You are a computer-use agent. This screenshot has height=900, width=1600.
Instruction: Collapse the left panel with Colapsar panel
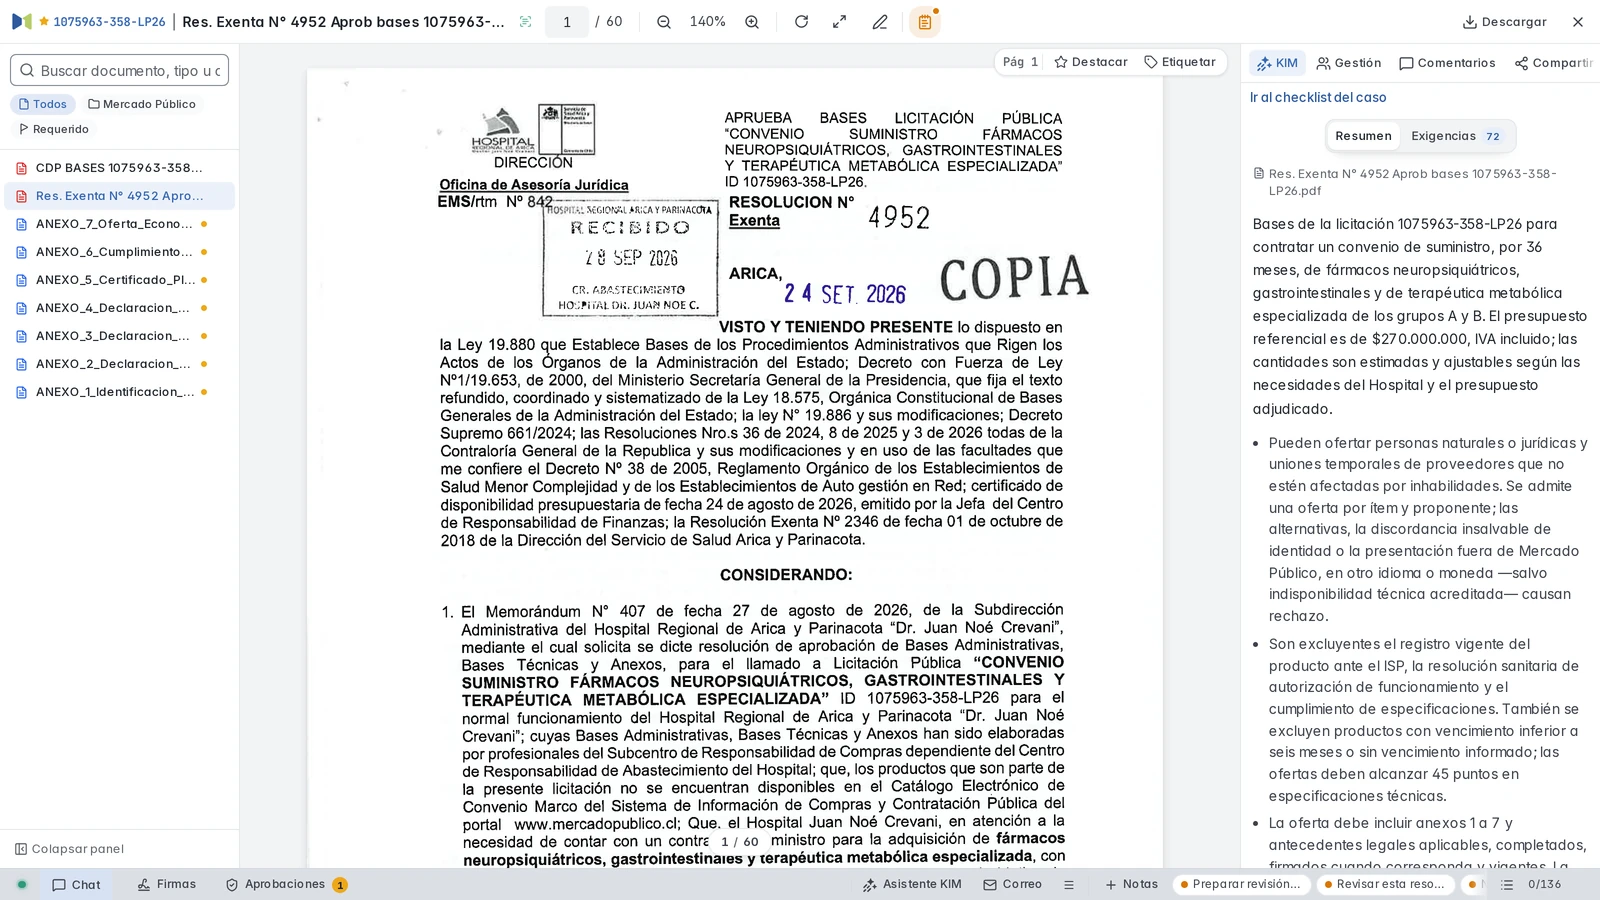coord(69,849)
